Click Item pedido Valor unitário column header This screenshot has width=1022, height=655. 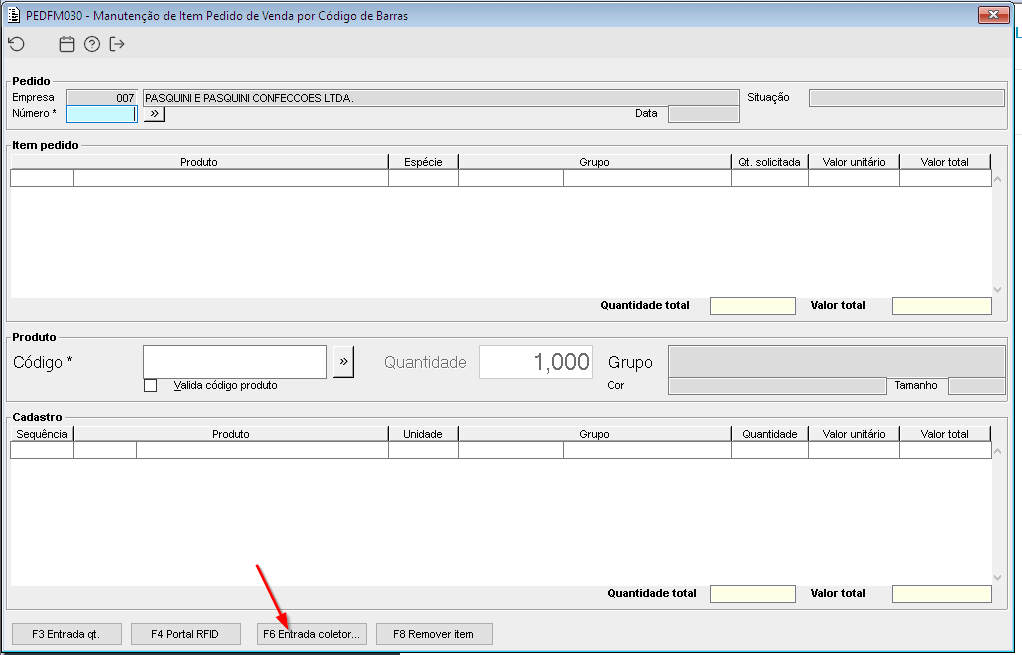point(854,162)
